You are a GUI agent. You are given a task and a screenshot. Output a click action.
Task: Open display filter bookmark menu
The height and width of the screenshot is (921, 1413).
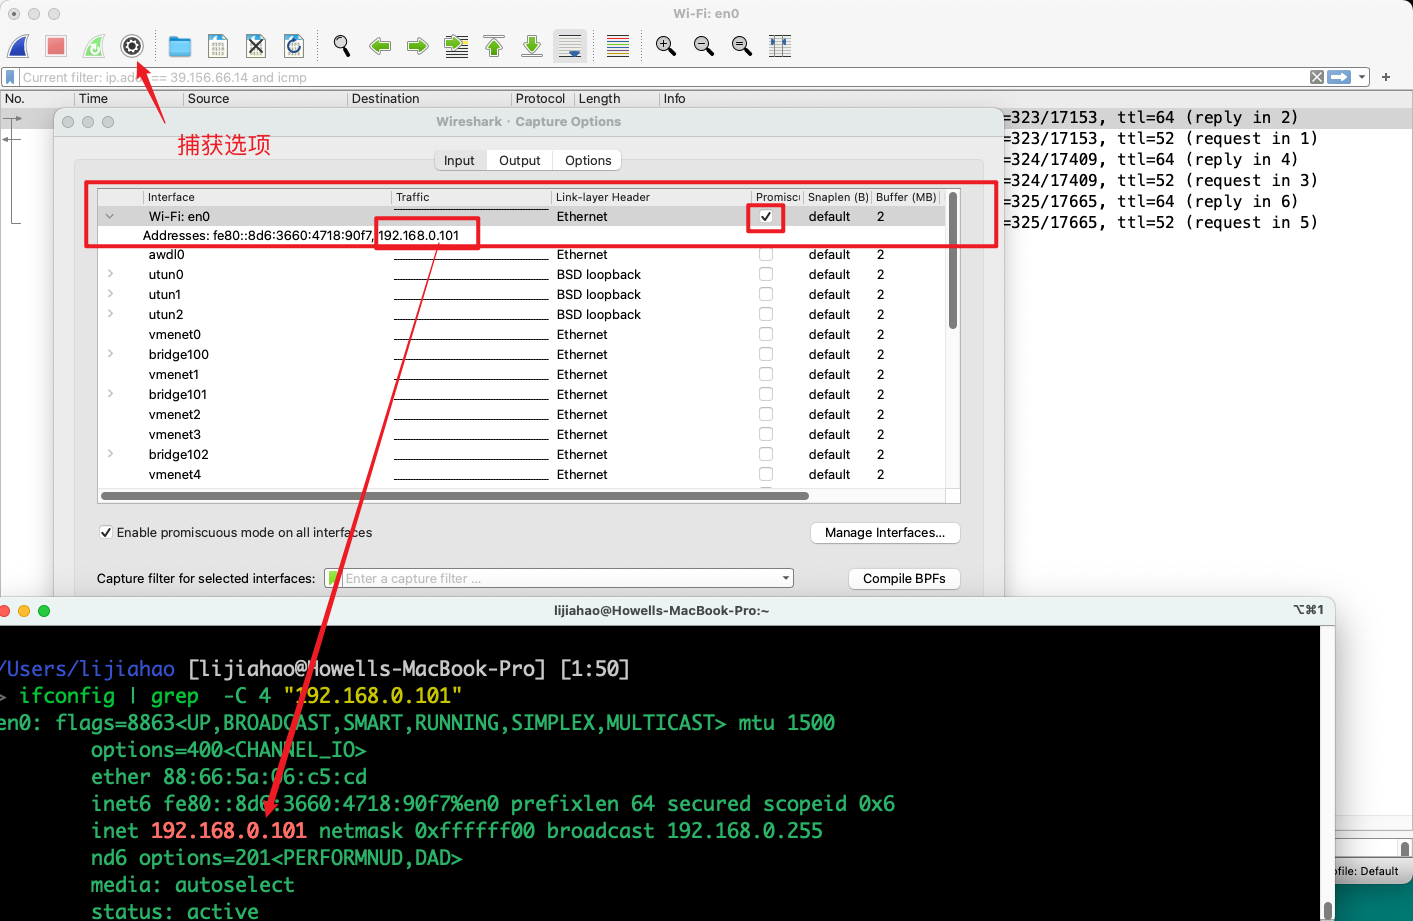(10, 77)
